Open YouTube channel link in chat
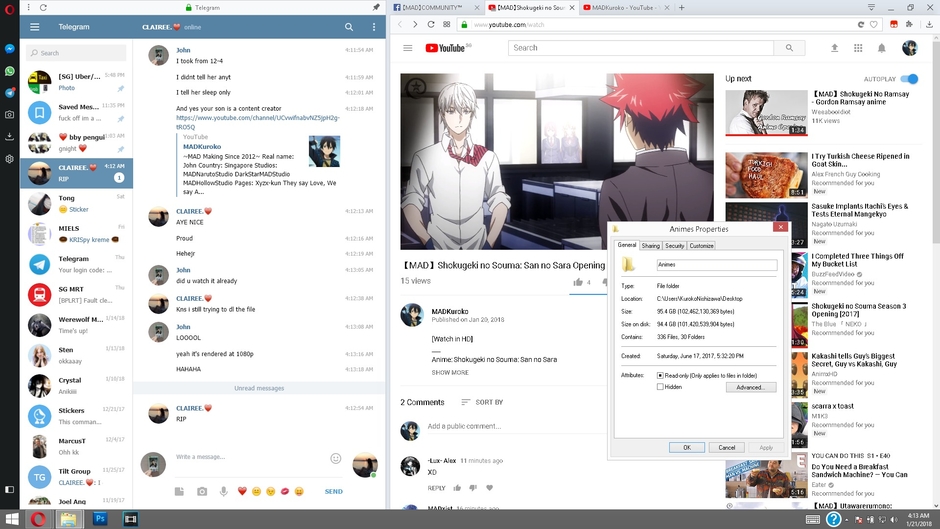940x529 pixels. pyautogui.click(x=258, y=122)
